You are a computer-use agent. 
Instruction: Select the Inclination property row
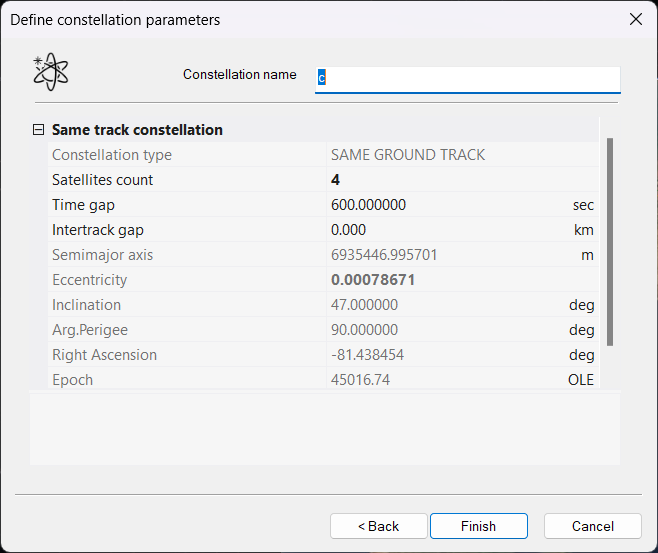[x=87, y=305]
